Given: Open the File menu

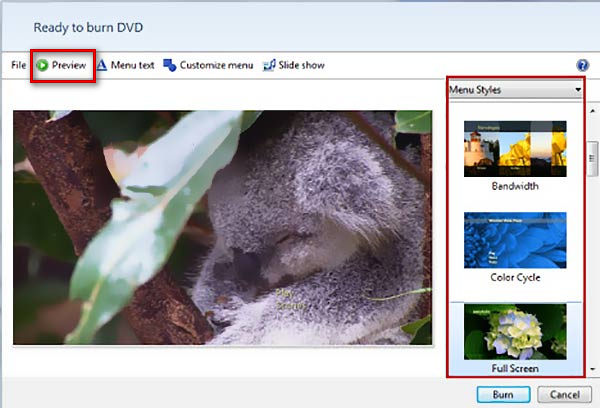Looking at the screenshot, I should (x=19, y=65).
